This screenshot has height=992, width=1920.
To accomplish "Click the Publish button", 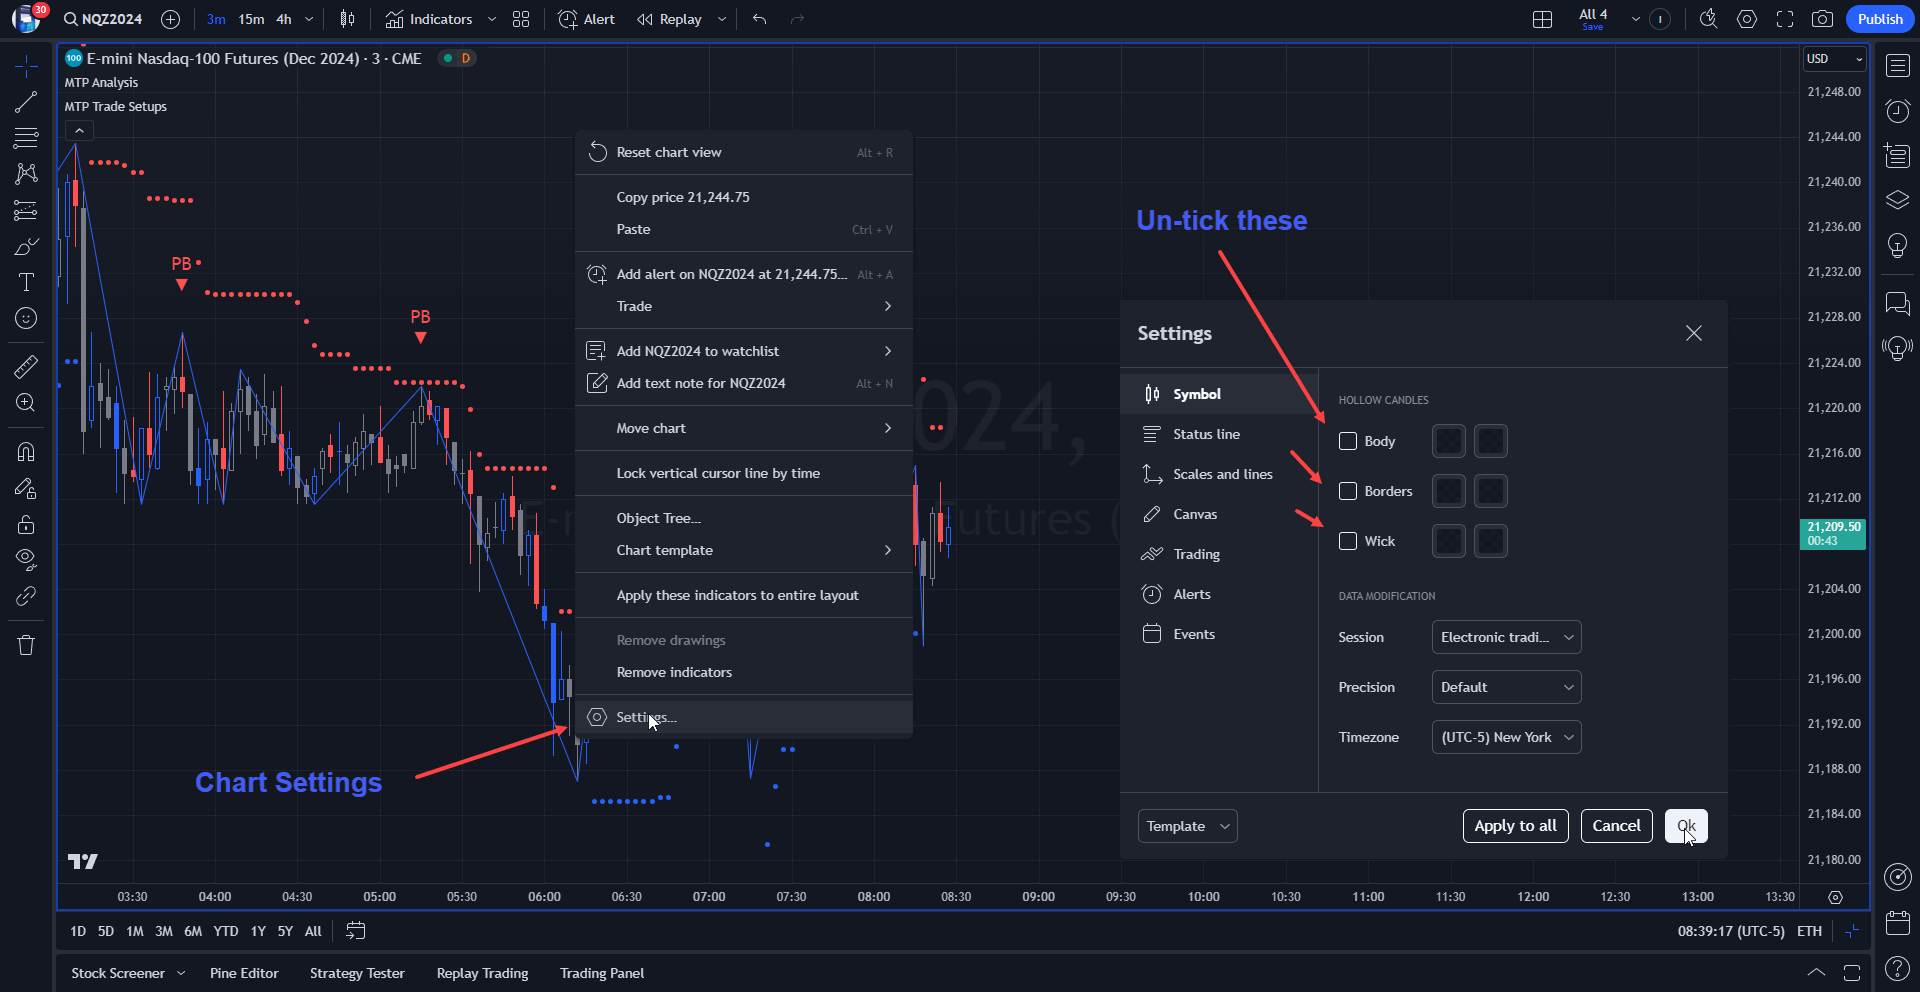I will pyautogui.click(x=1879, y=18).
